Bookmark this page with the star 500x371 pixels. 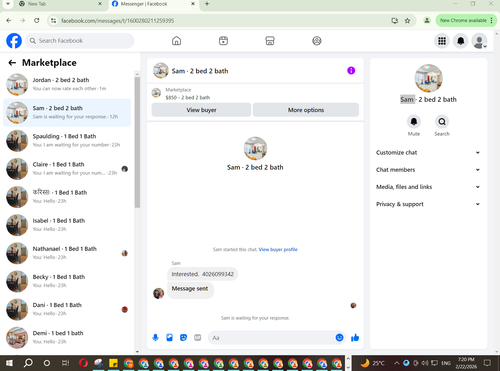click(x=407, y=21)
